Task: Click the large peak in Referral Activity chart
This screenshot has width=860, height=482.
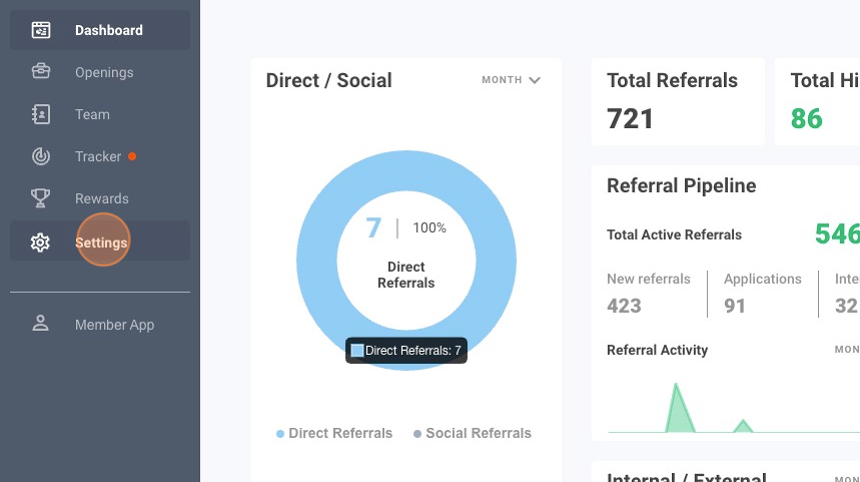Action: [678, 405]
